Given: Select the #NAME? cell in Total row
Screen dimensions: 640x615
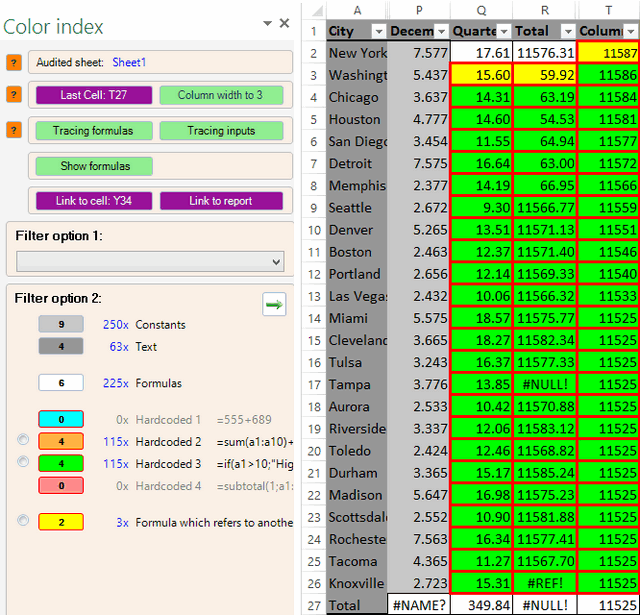Looking at the screenshot, I should click(x=419, y=606).
